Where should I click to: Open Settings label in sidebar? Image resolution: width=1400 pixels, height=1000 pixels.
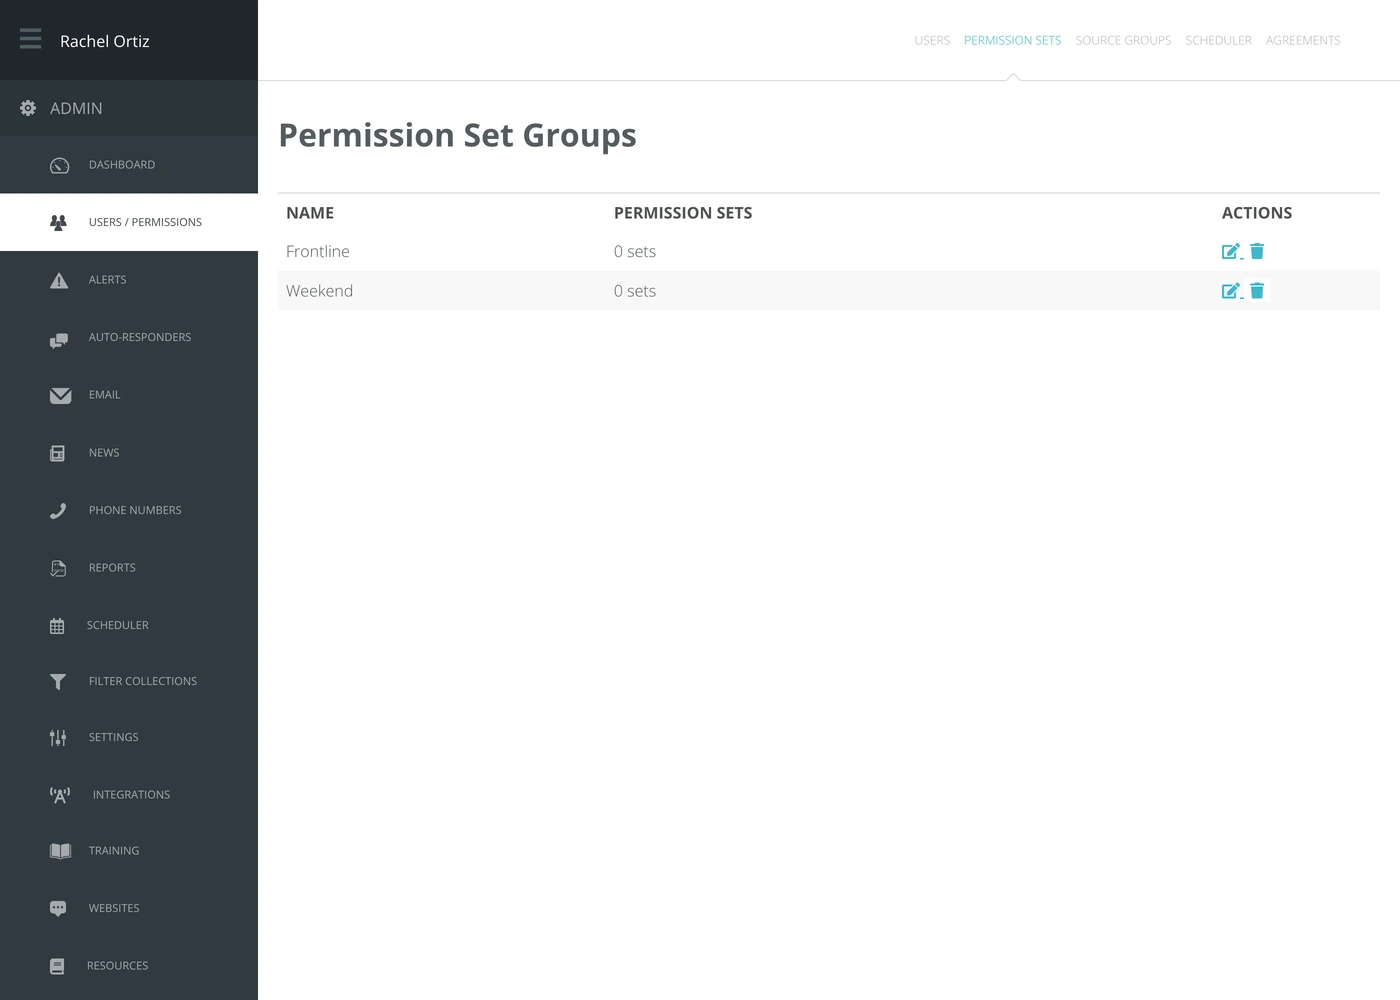(x=113, y=737)
